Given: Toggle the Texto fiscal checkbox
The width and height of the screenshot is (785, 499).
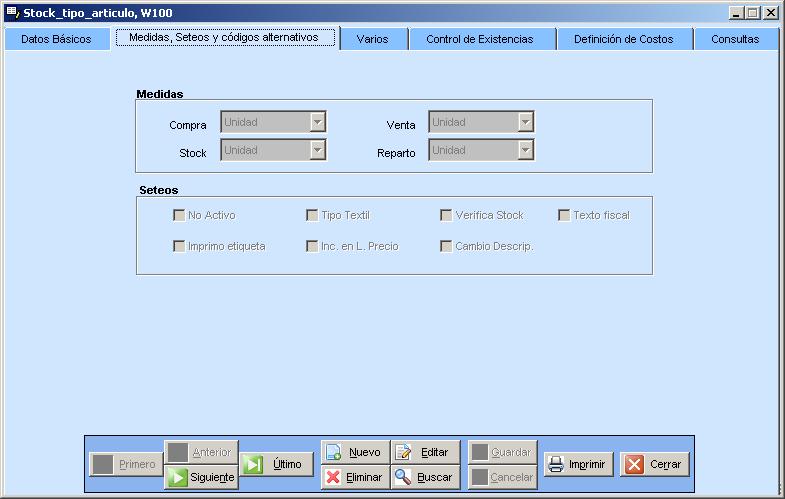Looking at the screenshot, I should tap(564, 215).
